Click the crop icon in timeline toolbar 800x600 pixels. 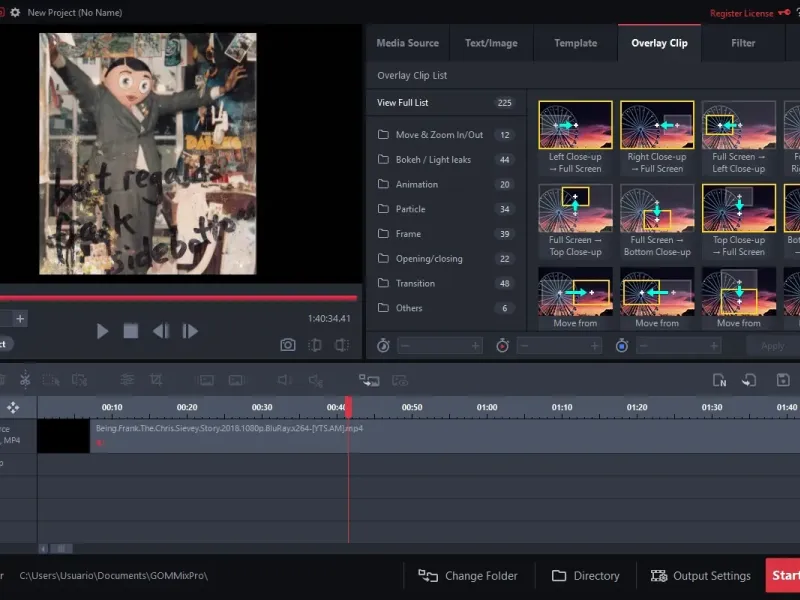point(156,380)
